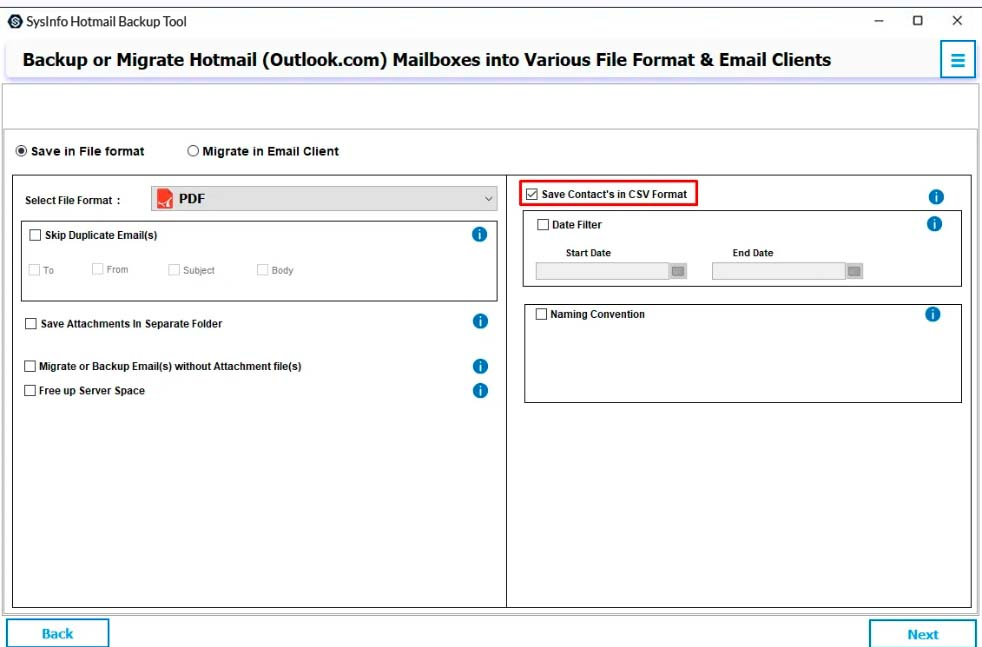
Task: Click info icon for Save Attachments In Separate Folder
Action: 480,321
